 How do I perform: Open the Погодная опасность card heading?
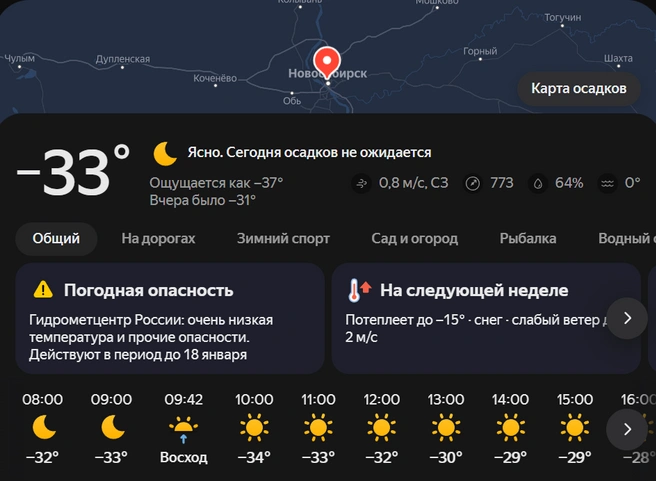pos(149,290)
